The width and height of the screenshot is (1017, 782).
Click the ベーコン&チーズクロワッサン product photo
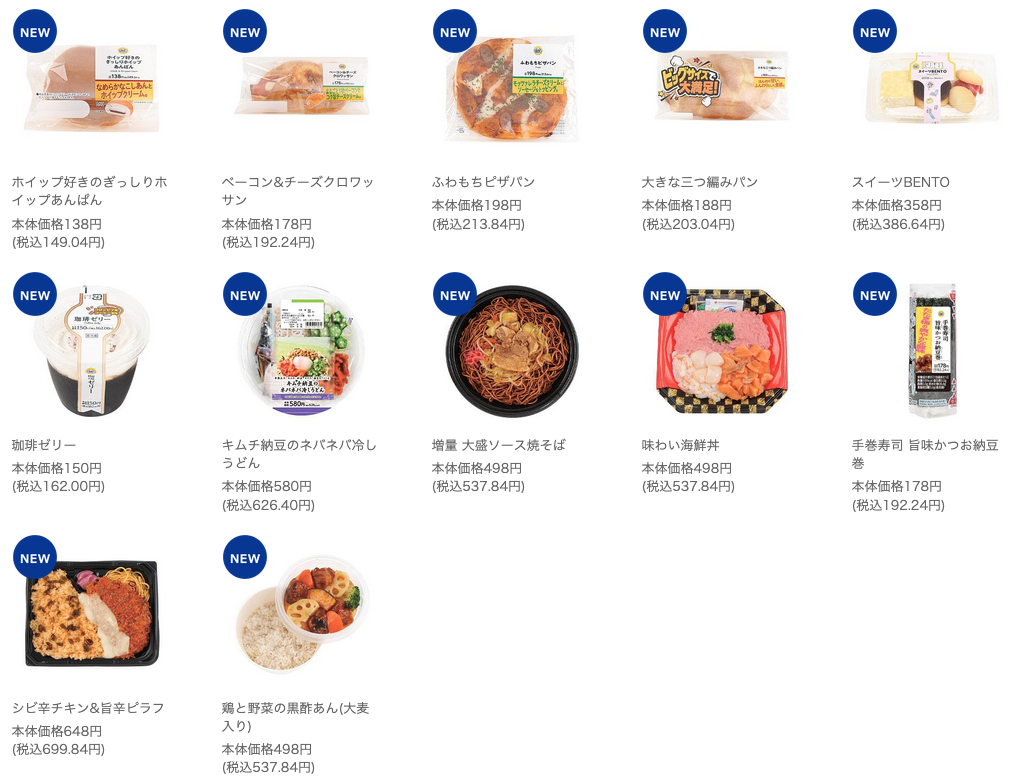point(302,86)
